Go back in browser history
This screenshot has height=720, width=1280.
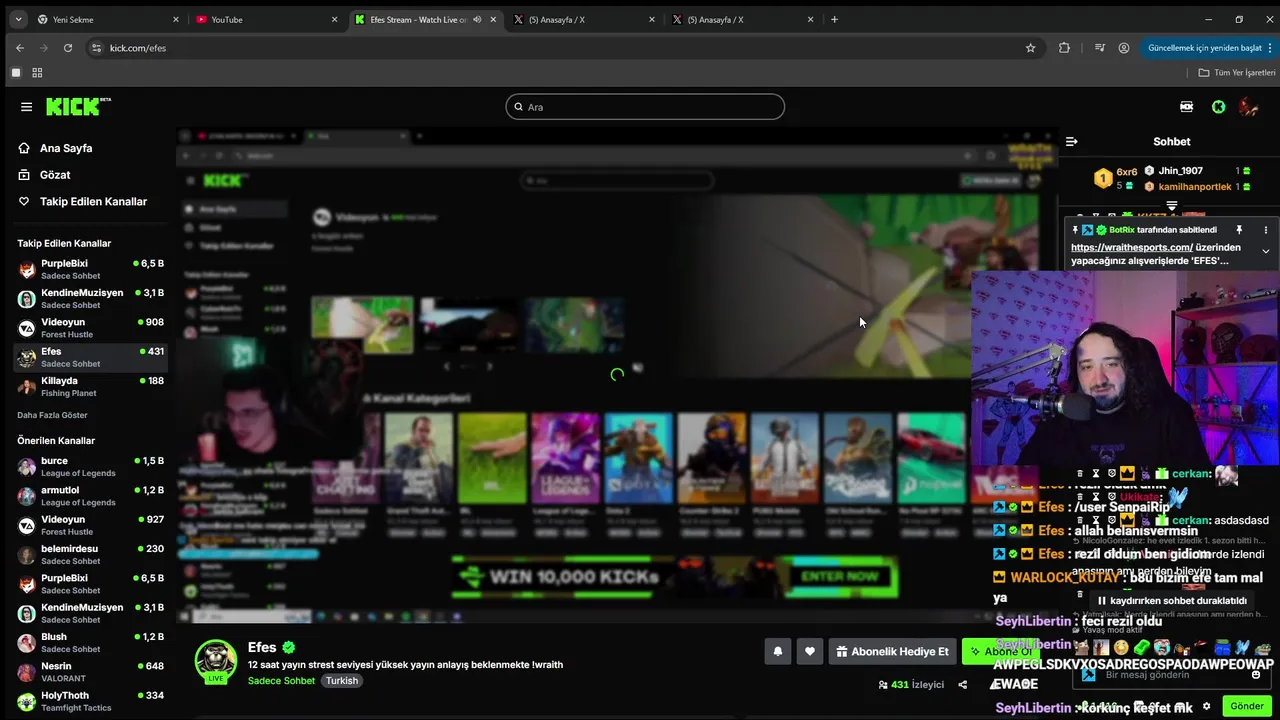tap(20, 48)
